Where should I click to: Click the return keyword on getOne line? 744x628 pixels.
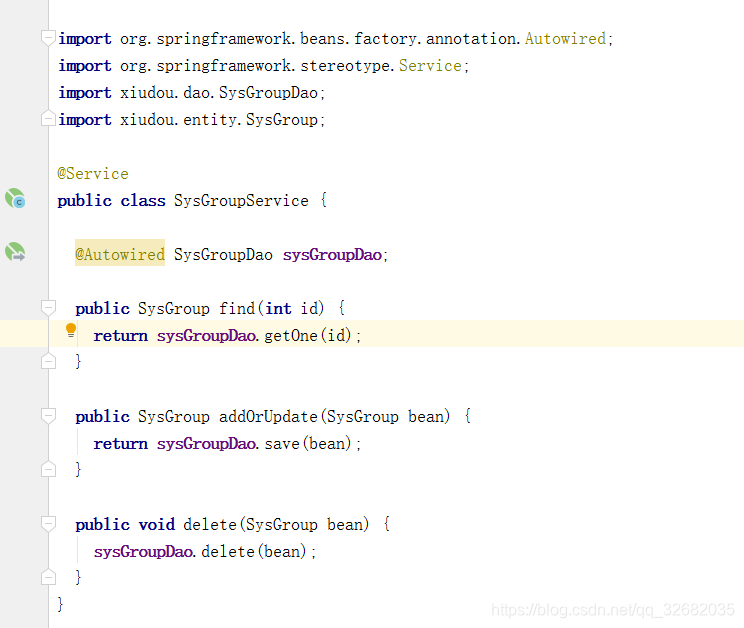click(121, 336)
